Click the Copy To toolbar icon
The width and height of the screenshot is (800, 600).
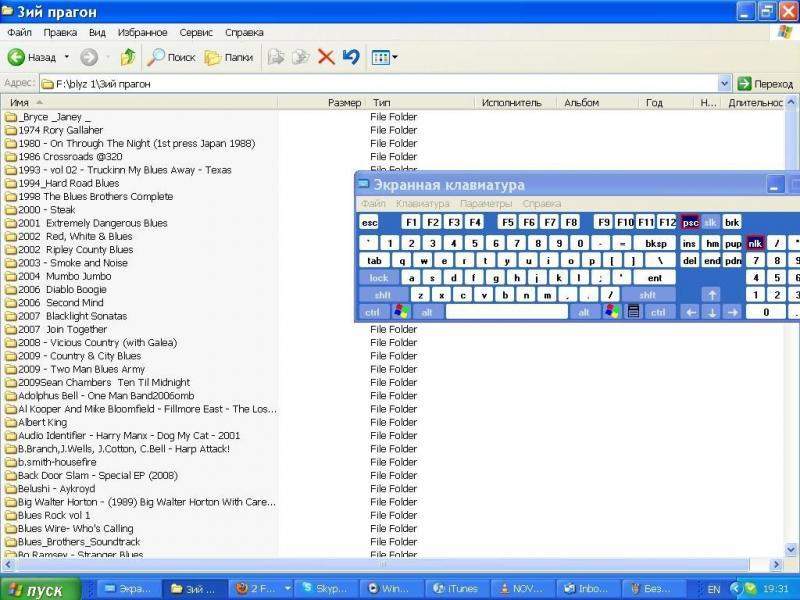click(x=301, y=57)
